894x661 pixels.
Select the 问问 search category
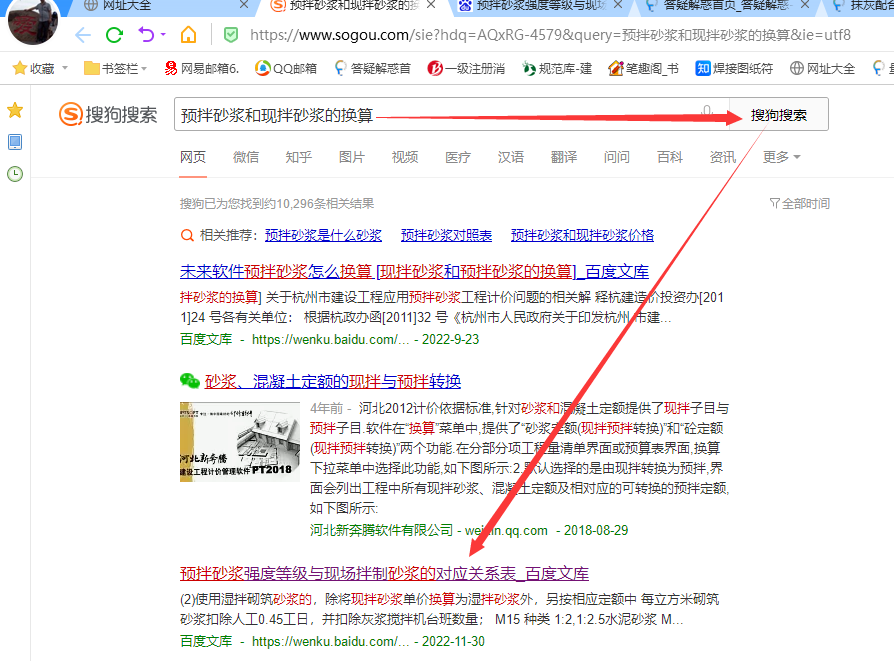pyautogui.click(x=617, y=157)
